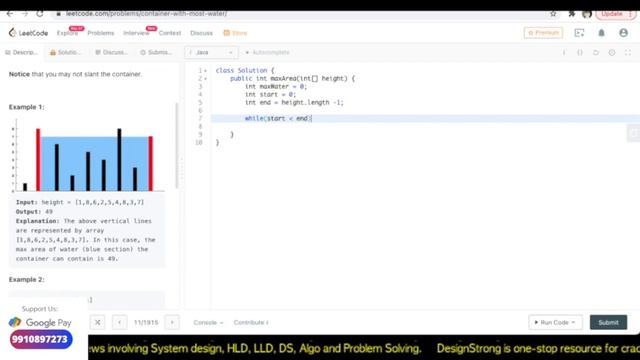Open the LeetCode logo home link
Screen dimensions: 640x360
(x=28, y=33)
